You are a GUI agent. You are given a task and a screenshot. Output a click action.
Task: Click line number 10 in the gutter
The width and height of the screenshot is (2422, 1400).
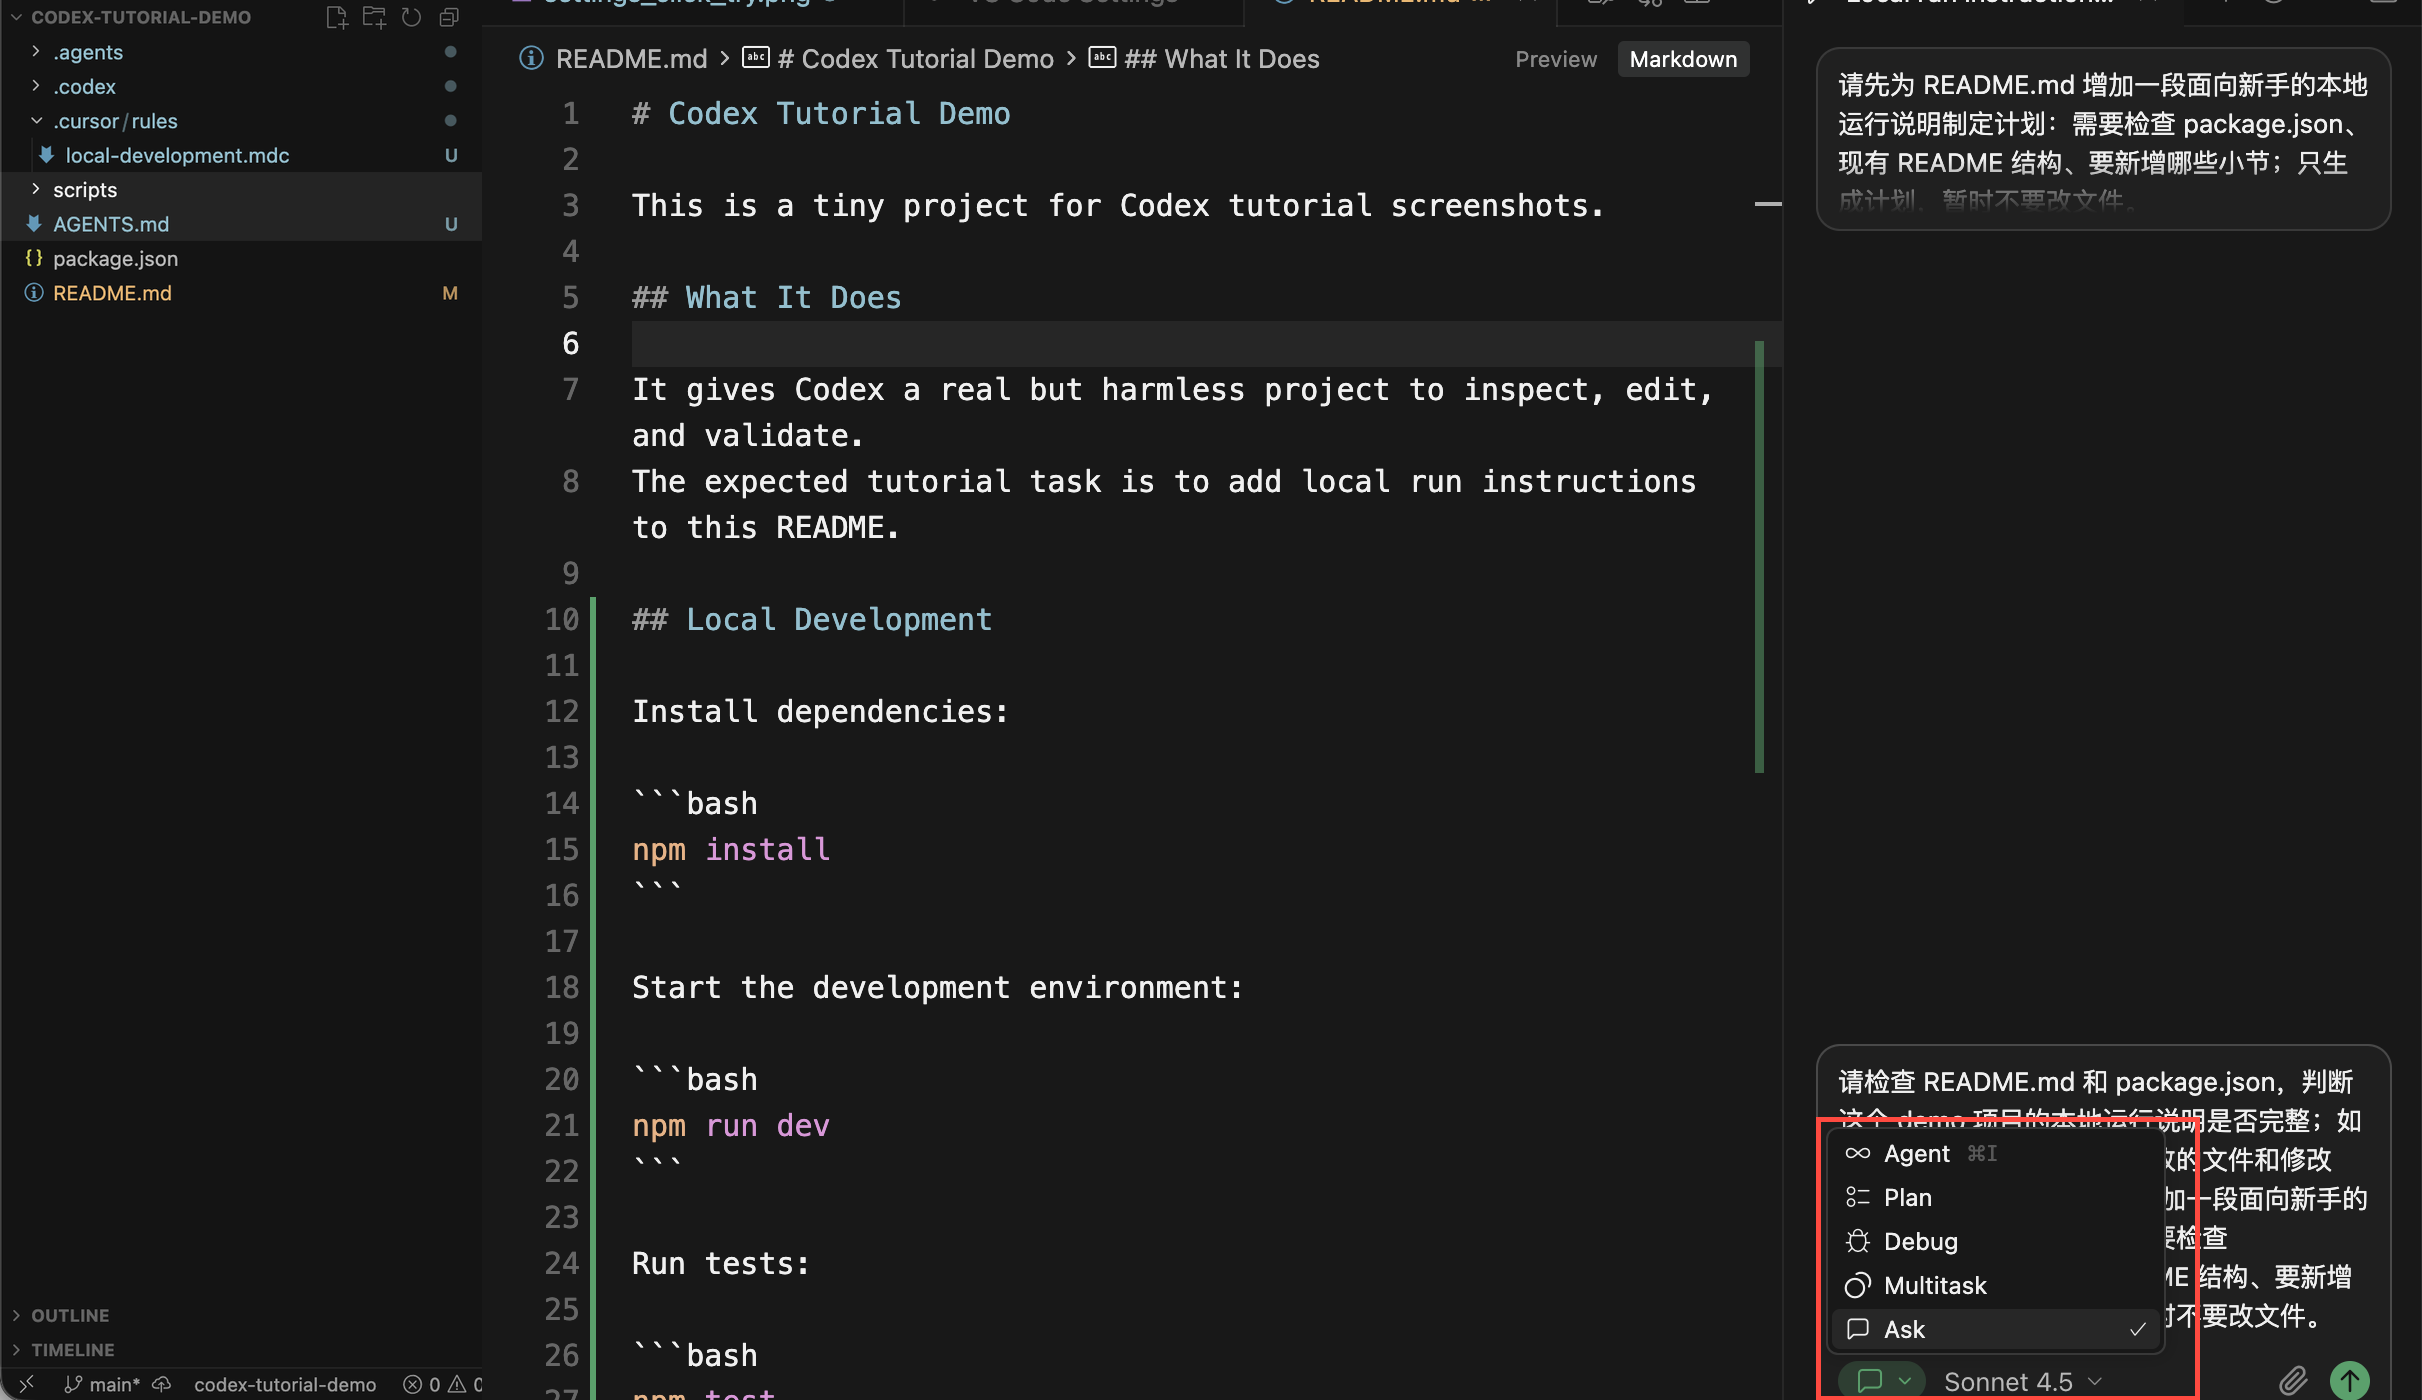(561, 619)
